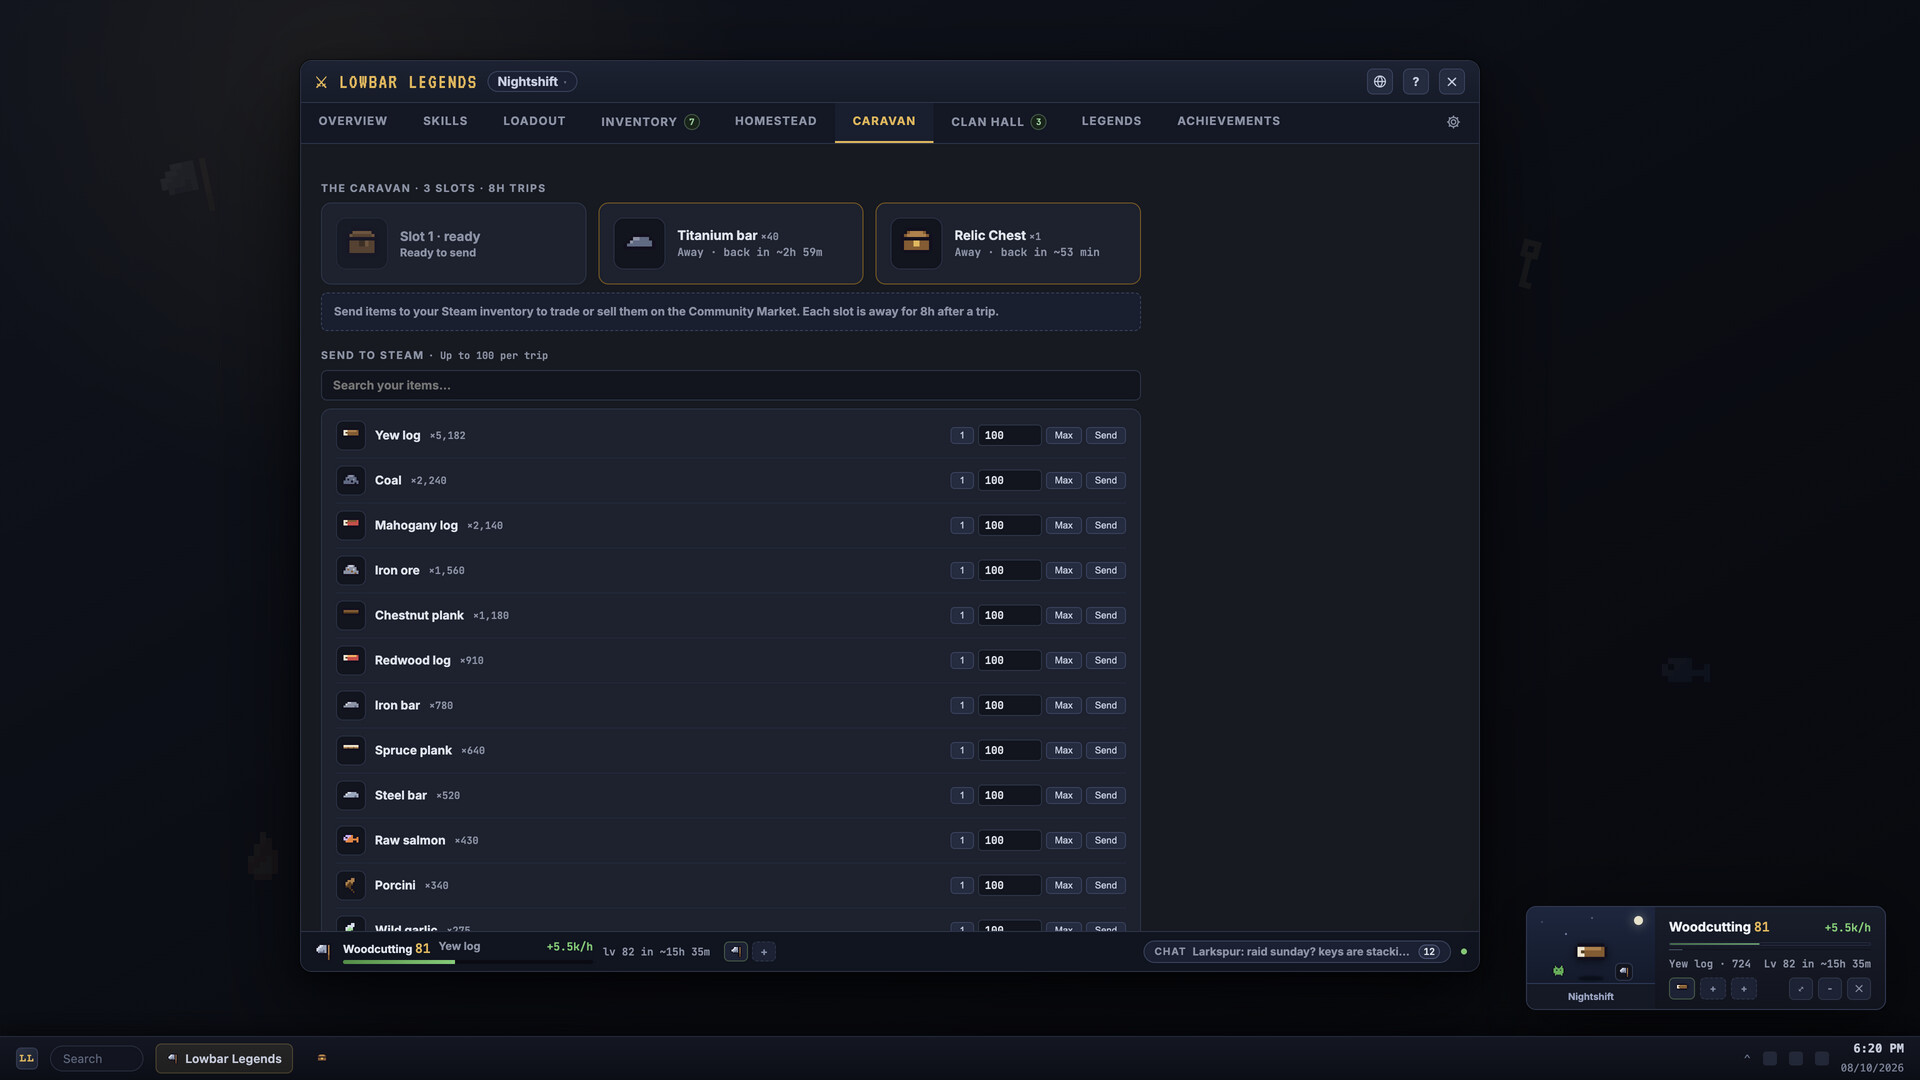Viewport: 1920px width, 1080px height.
Task: Send Yew log to Steam
Action: click(x=1106, y=435)
